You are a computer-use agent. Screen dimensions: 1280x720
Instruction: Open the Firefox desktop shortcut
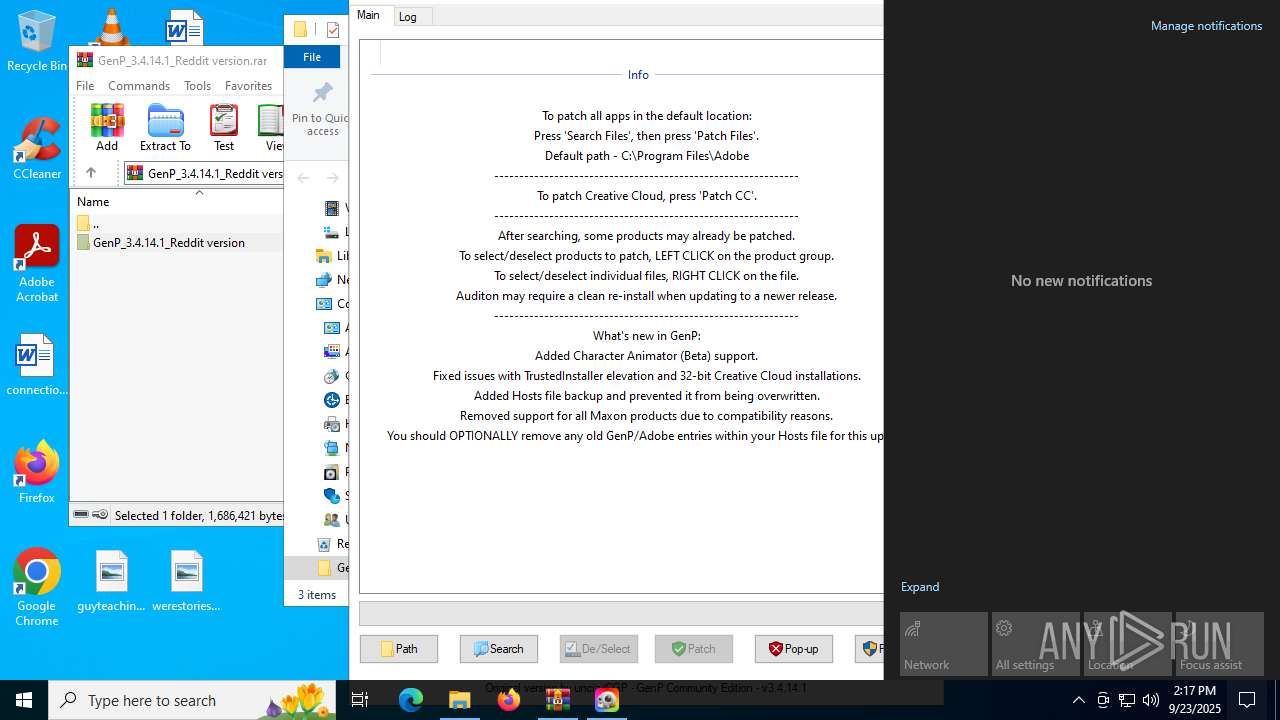tap(37, 472)
